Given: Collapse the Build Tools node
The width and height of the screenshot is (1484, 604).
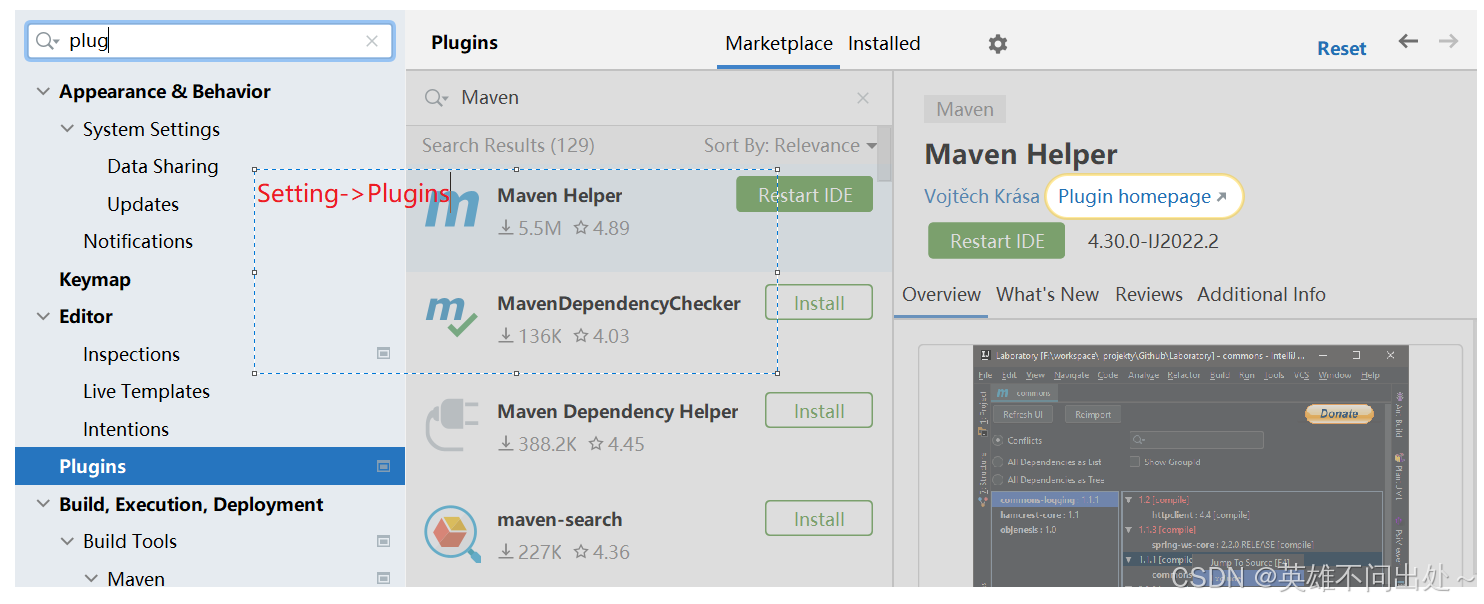Looking at the screenshot, I should [x=67, y=542].
